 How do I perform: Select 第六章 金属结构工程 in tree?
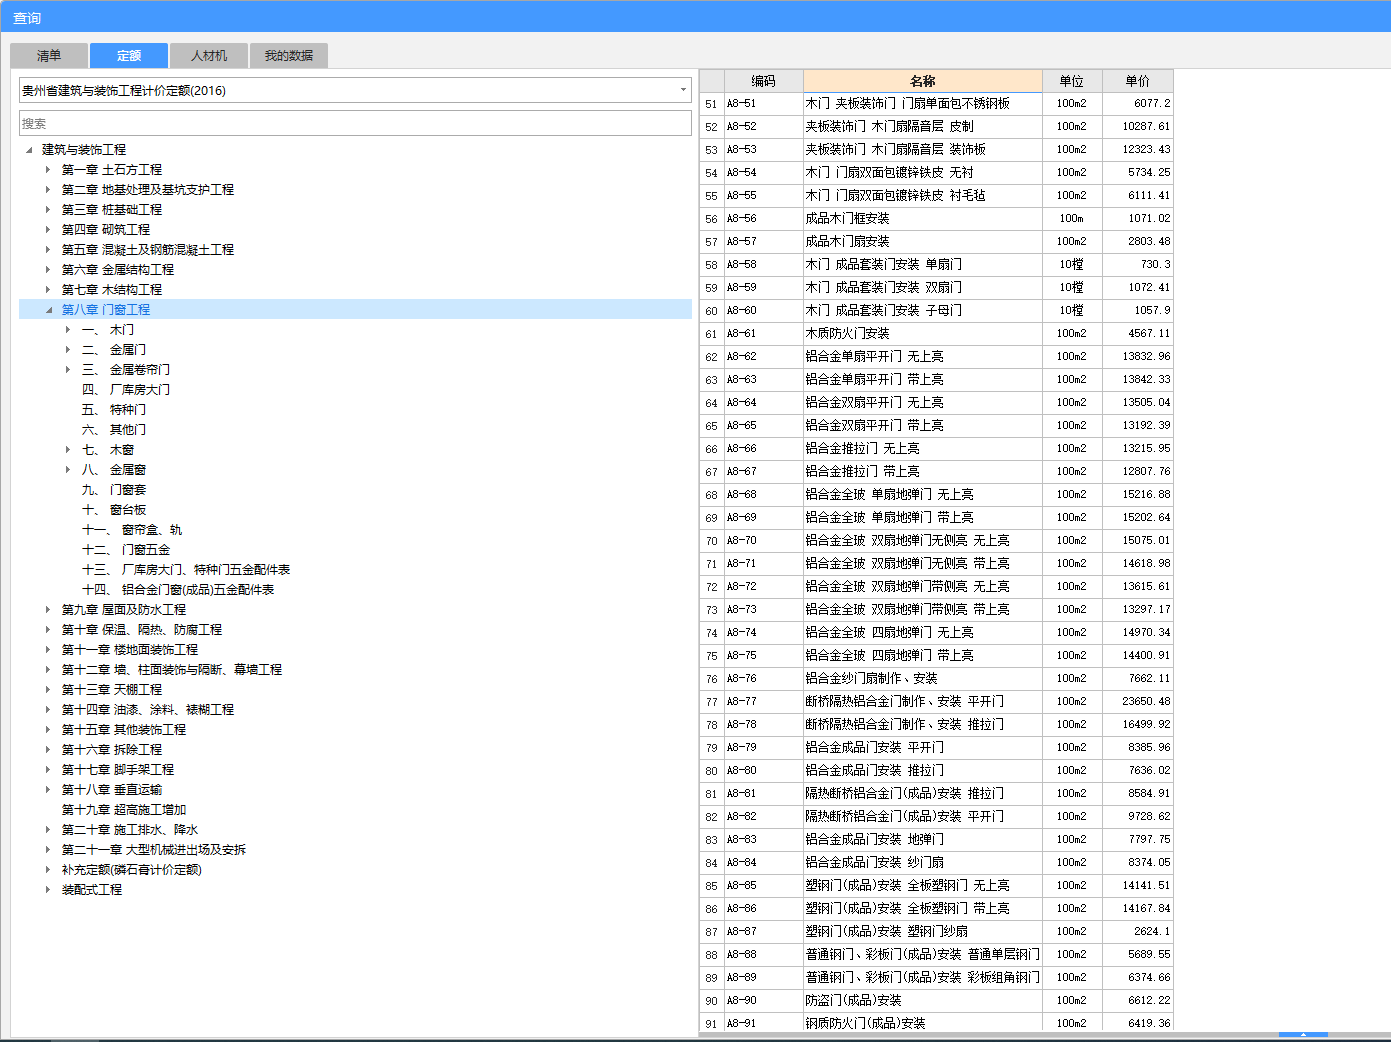pyautogui.click(x=118, y=270)
